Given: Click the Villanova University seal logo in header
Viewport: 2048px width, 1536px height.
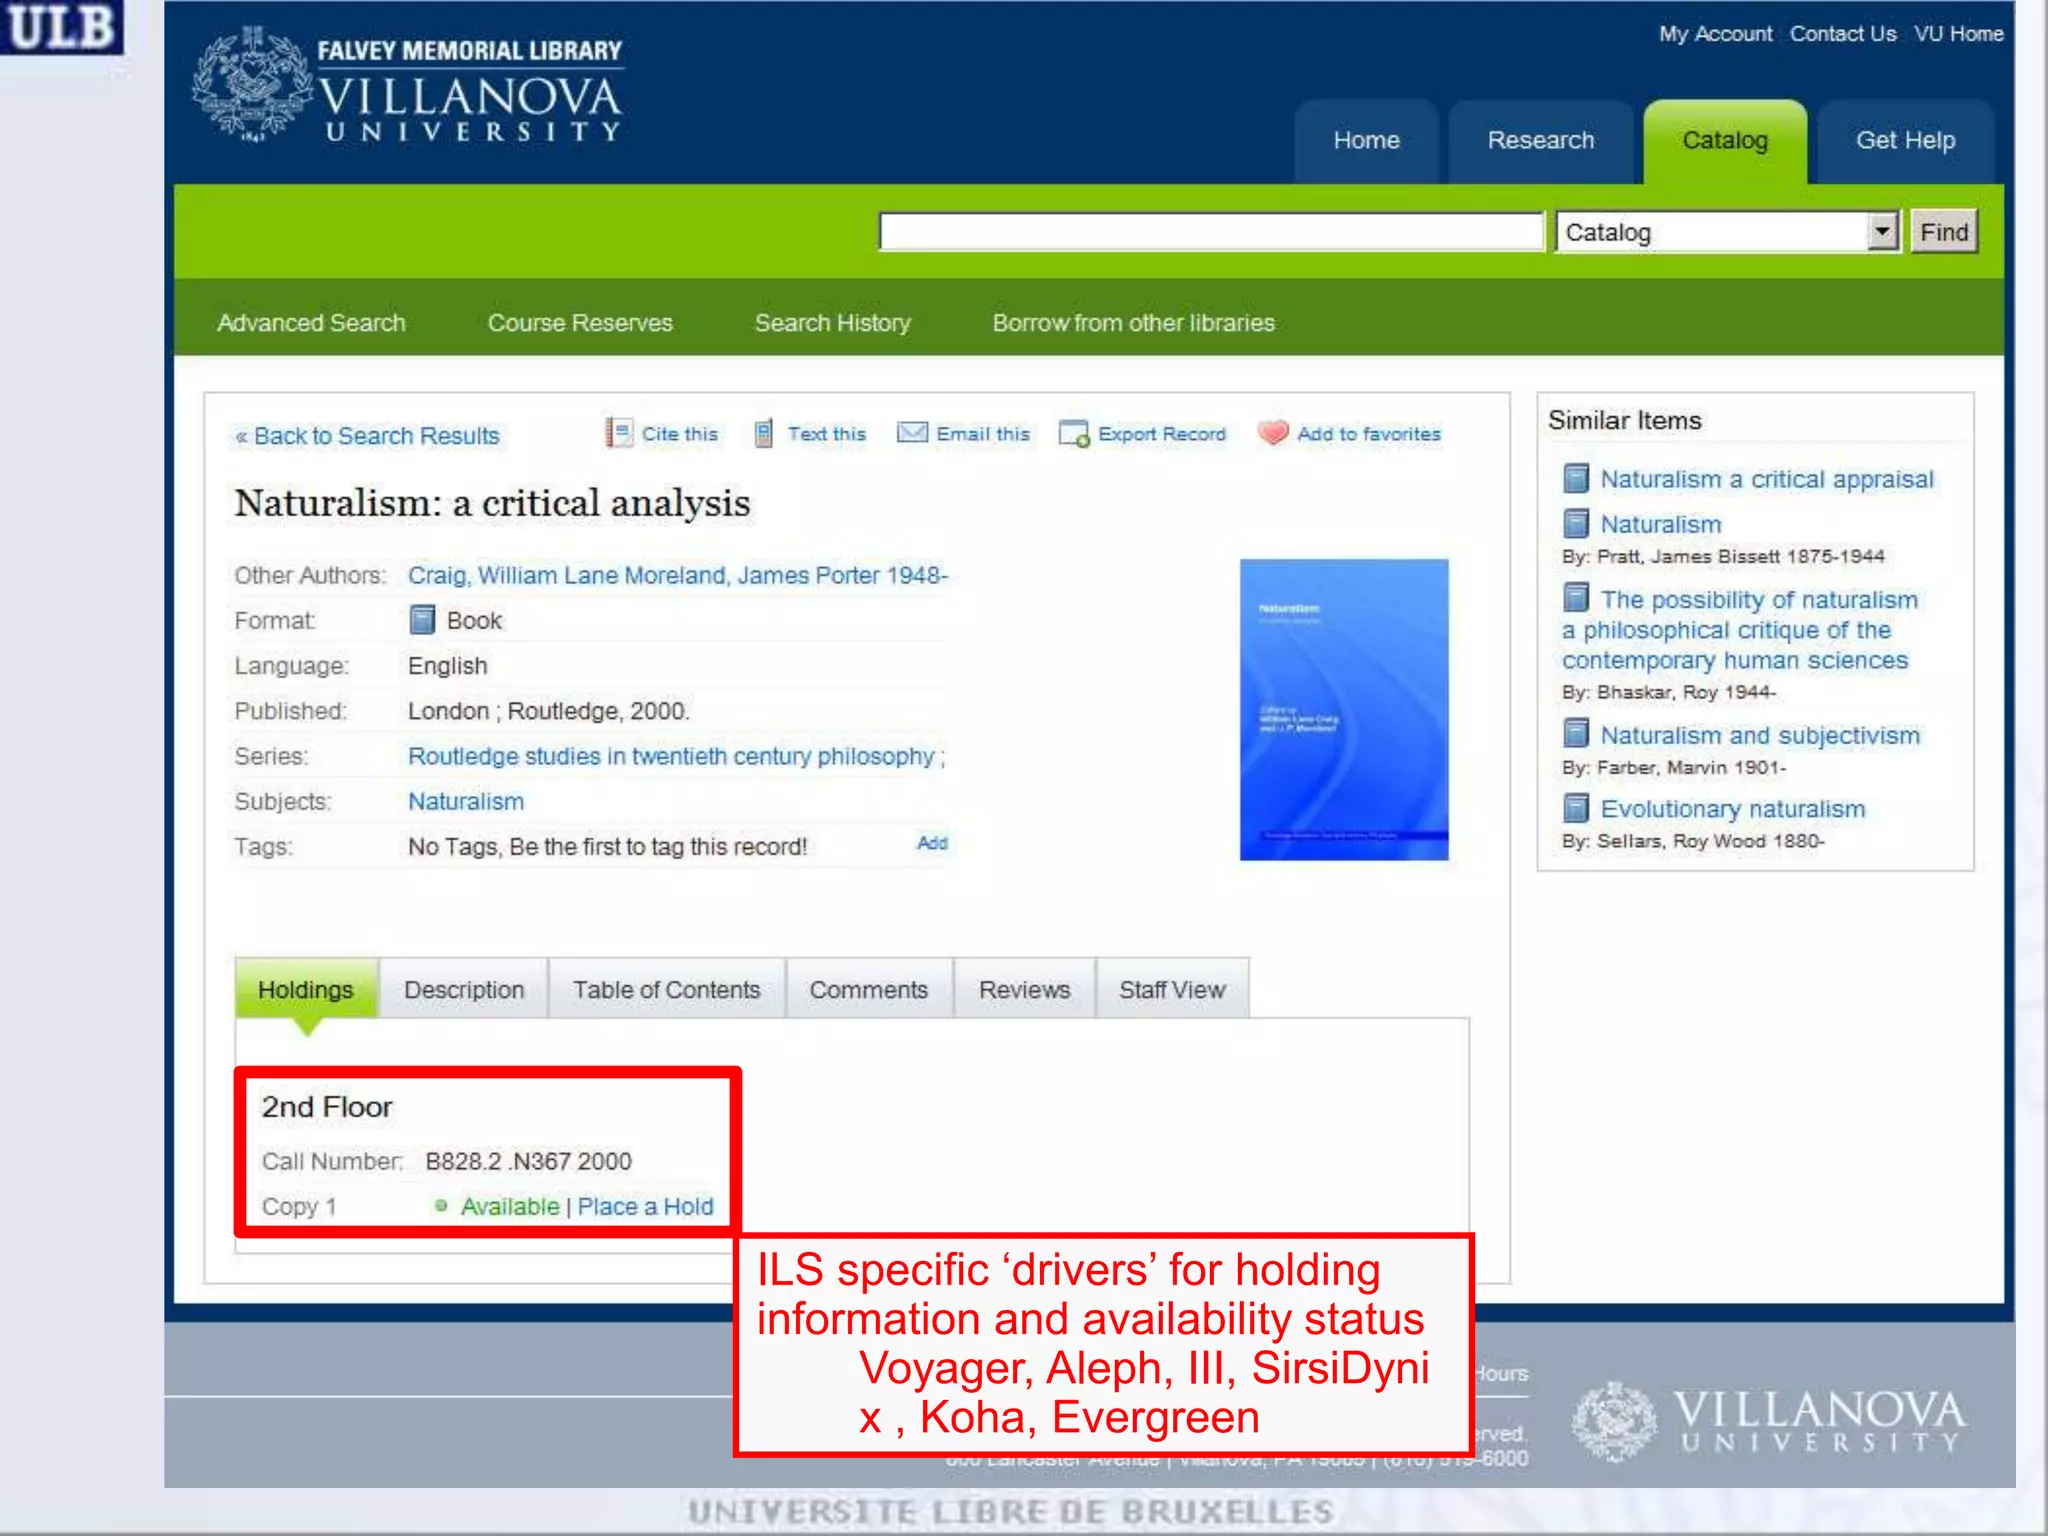Looking at the screenshot, I should (x=252, y=85).
